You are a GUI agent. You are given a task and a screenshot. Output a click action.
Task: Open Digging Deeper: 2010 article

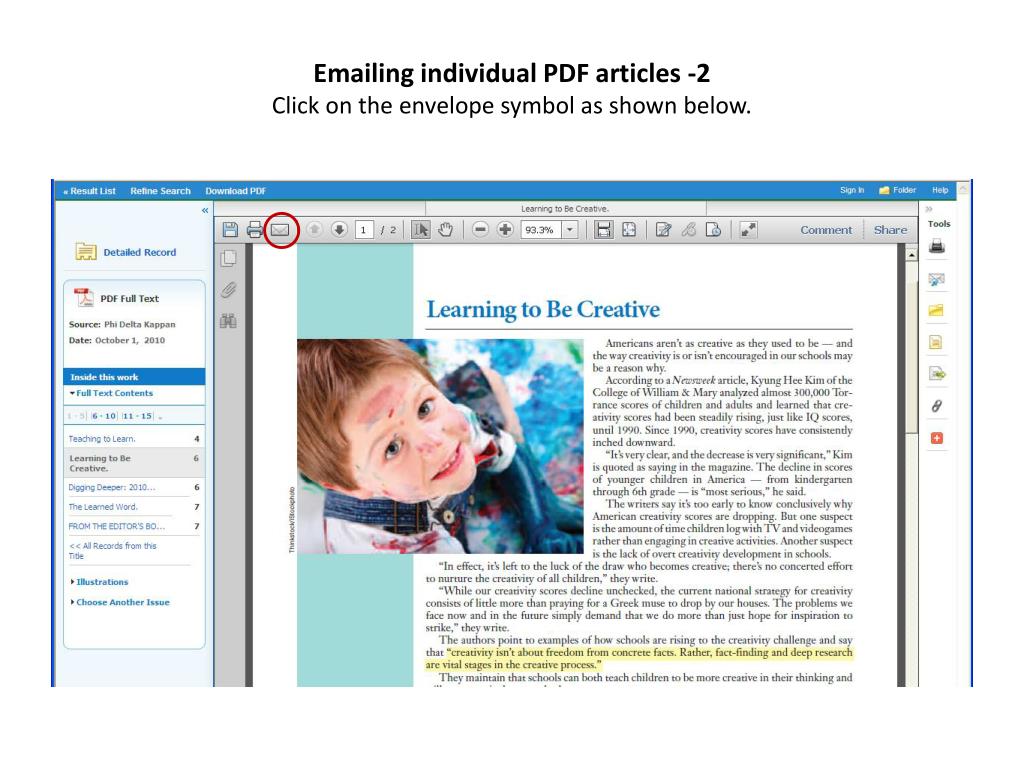[112, 487]
